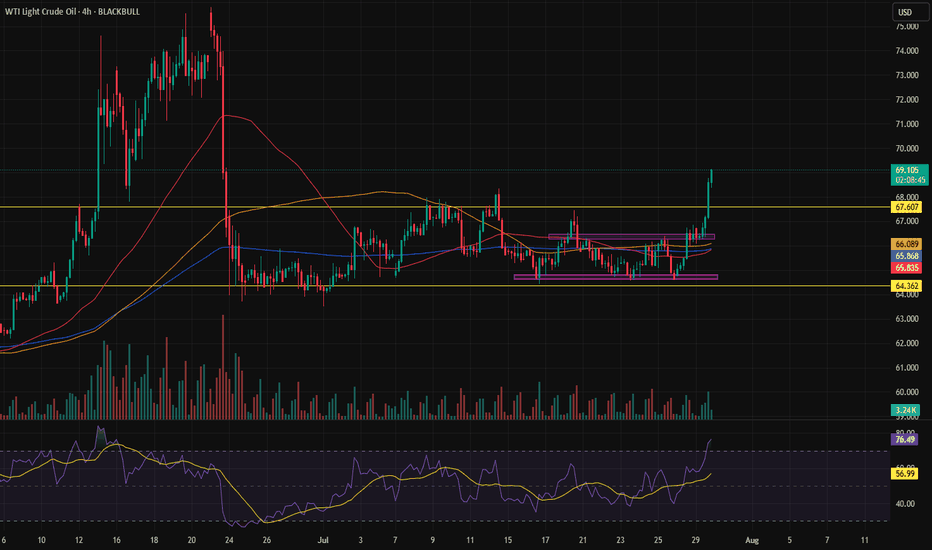Click the 63.000 price axis label
This screenshot has height=550, width=932.
[907, 319]
